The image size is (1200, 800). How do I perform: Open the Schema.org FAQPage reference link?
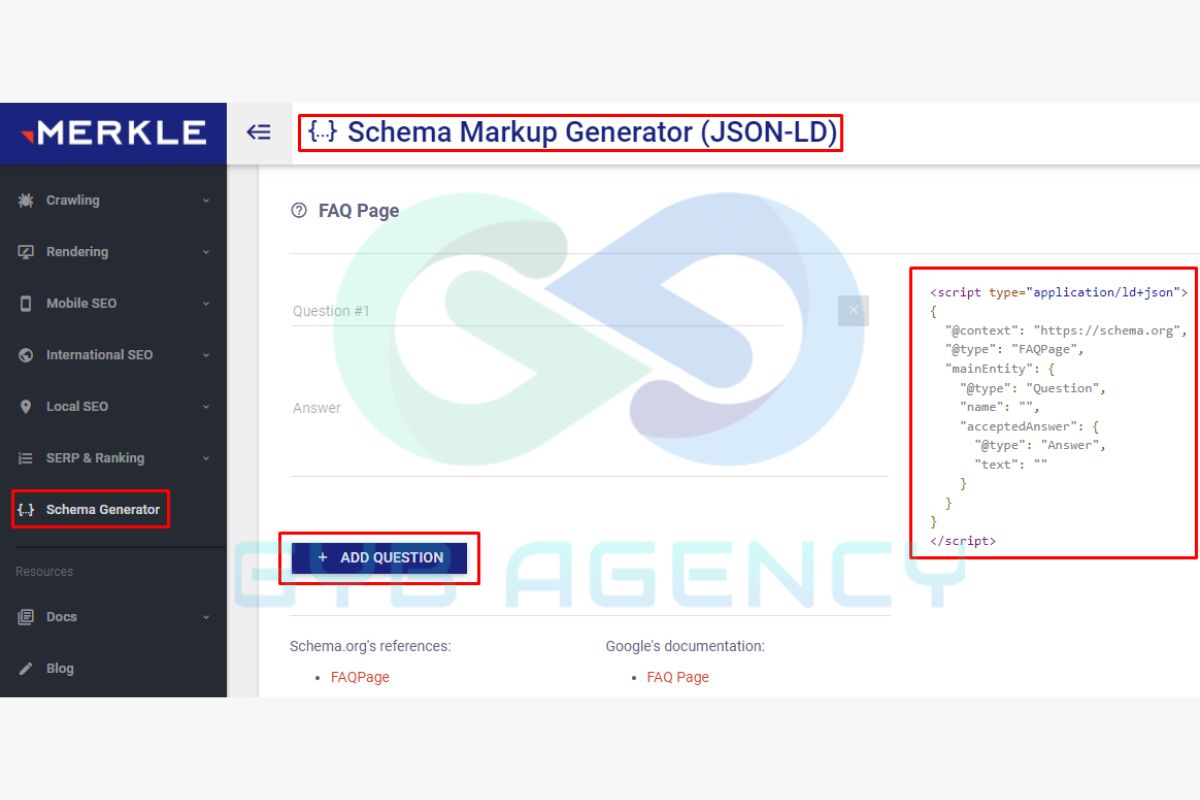pos(360,677)
